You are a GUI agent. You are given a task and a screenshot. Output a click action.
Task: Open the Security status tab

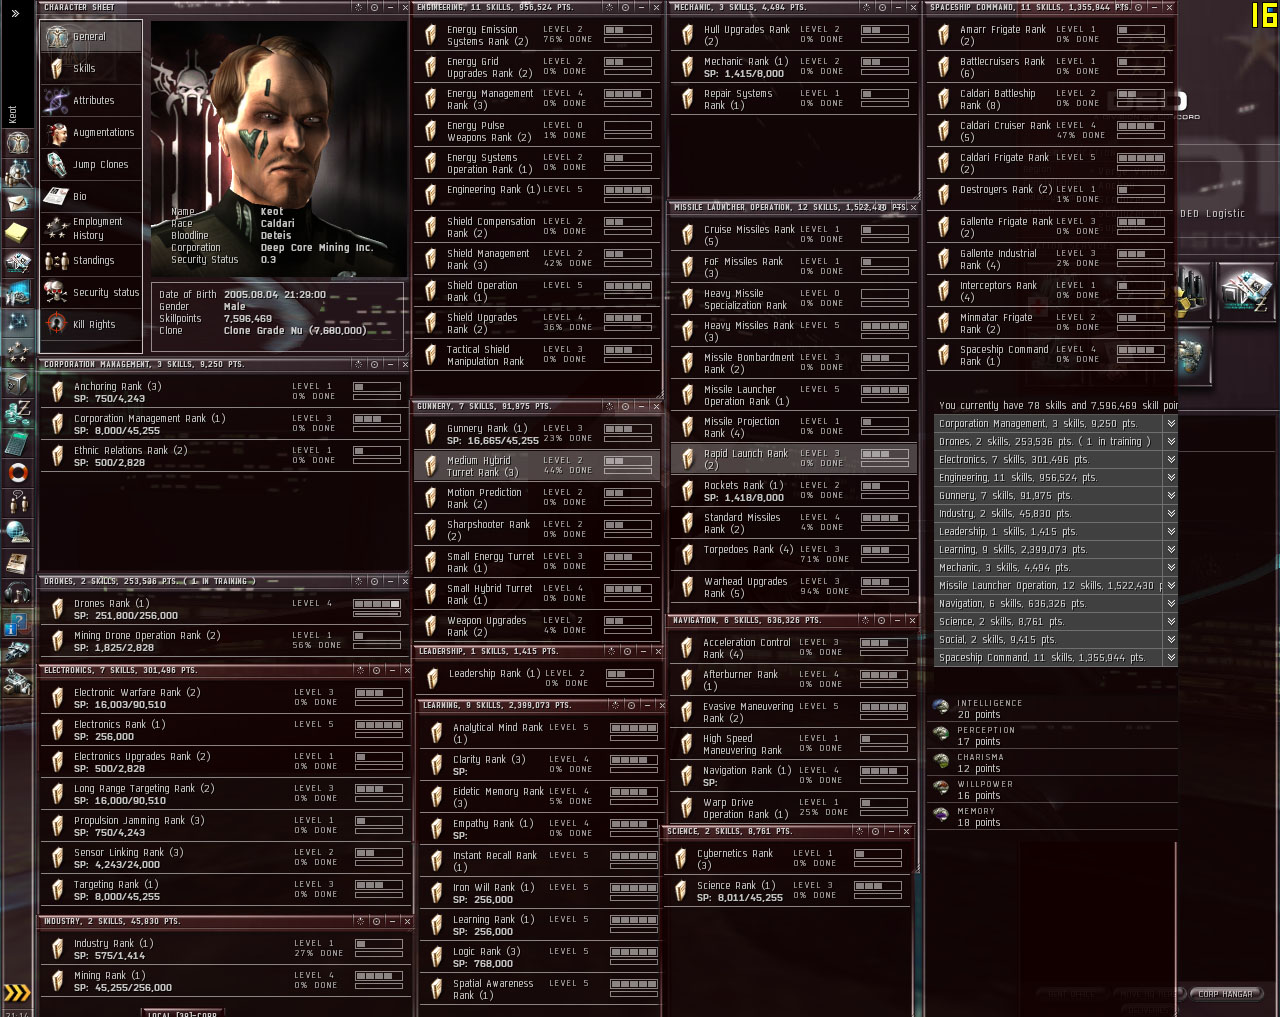coord(91,292)
